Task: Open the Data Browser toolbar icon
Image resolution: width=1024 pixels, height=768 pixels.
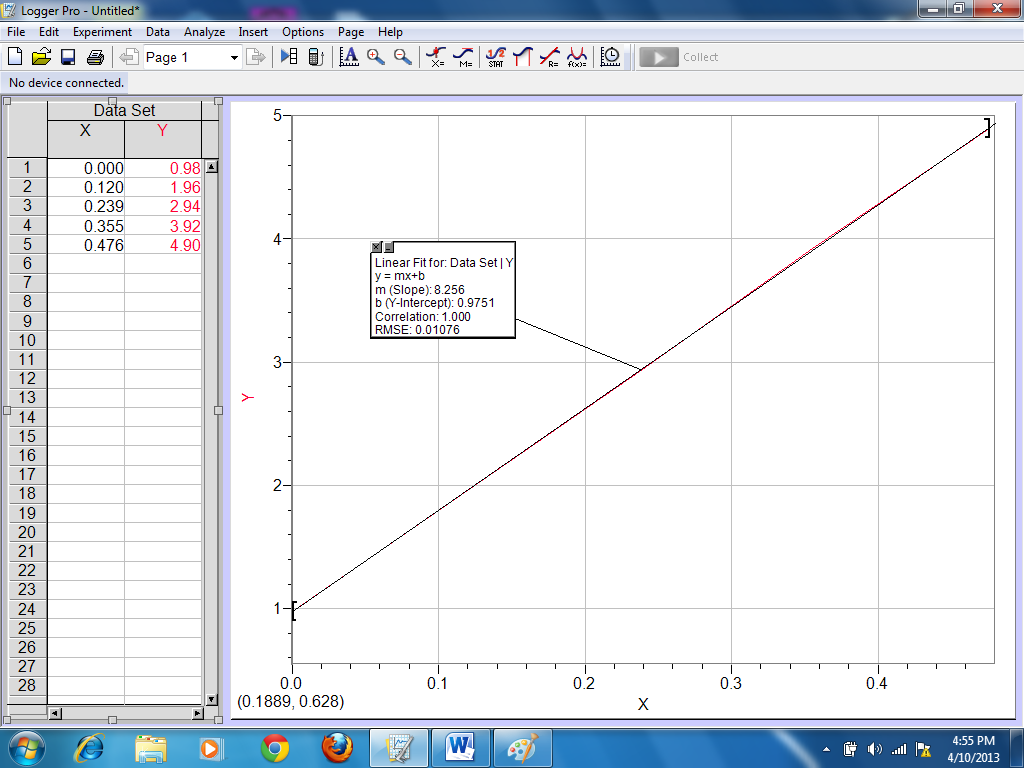Action: (289, 57)
